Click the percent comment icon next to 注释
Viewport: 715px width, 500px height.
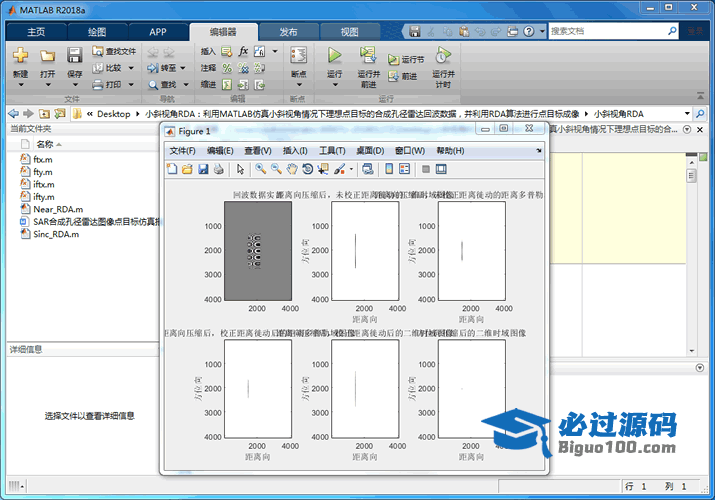[227, 68]
